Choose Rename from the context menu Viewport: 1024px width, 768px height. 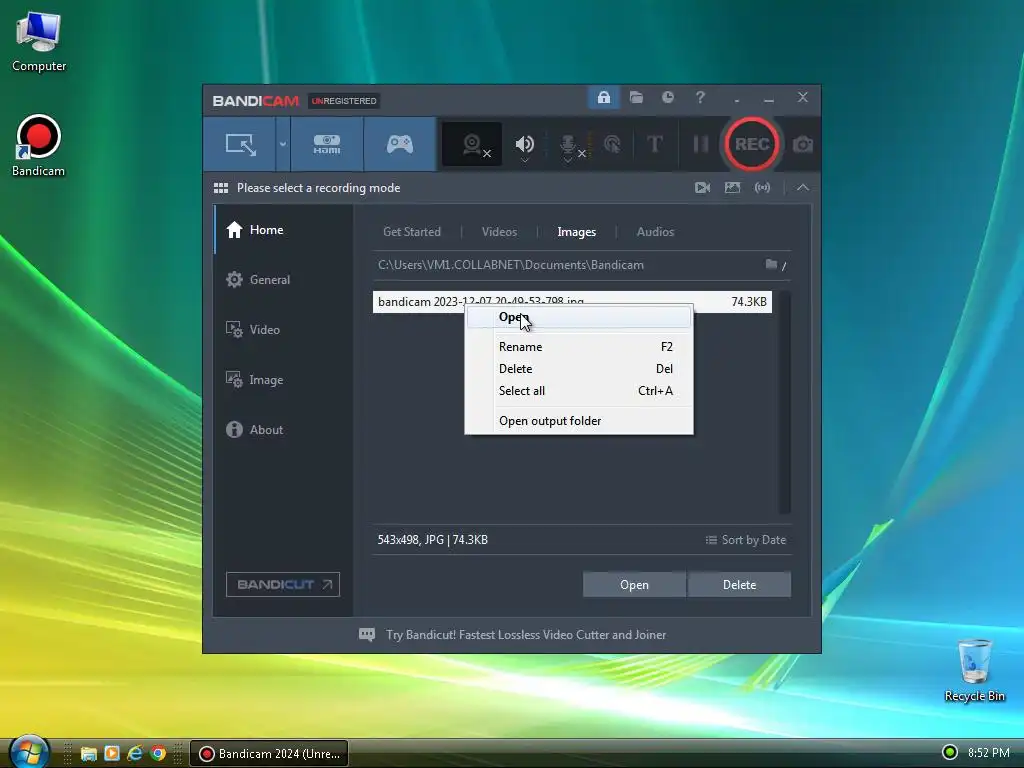579,347
